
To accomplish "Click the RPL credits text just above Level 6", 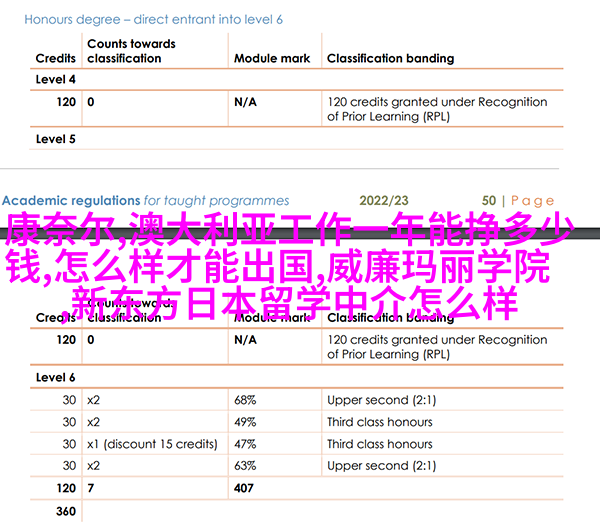I will coord(437,347).
